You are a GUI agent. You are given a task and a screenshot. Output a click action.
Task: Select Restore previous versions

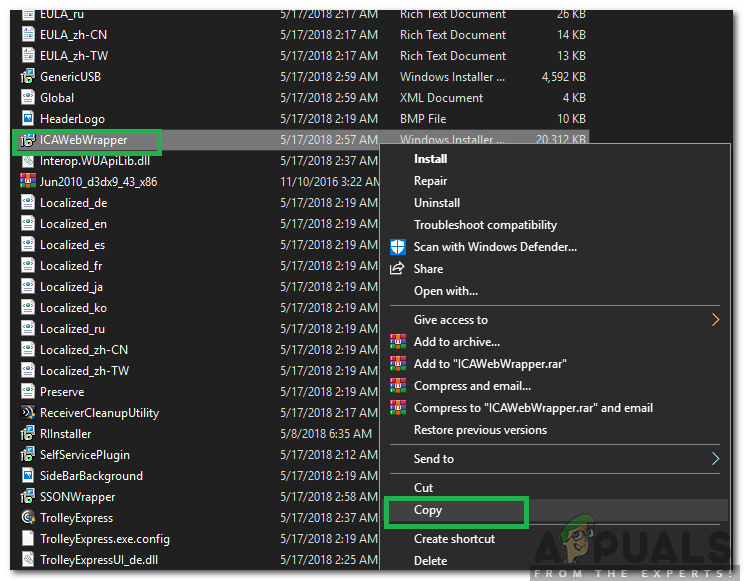480,430
